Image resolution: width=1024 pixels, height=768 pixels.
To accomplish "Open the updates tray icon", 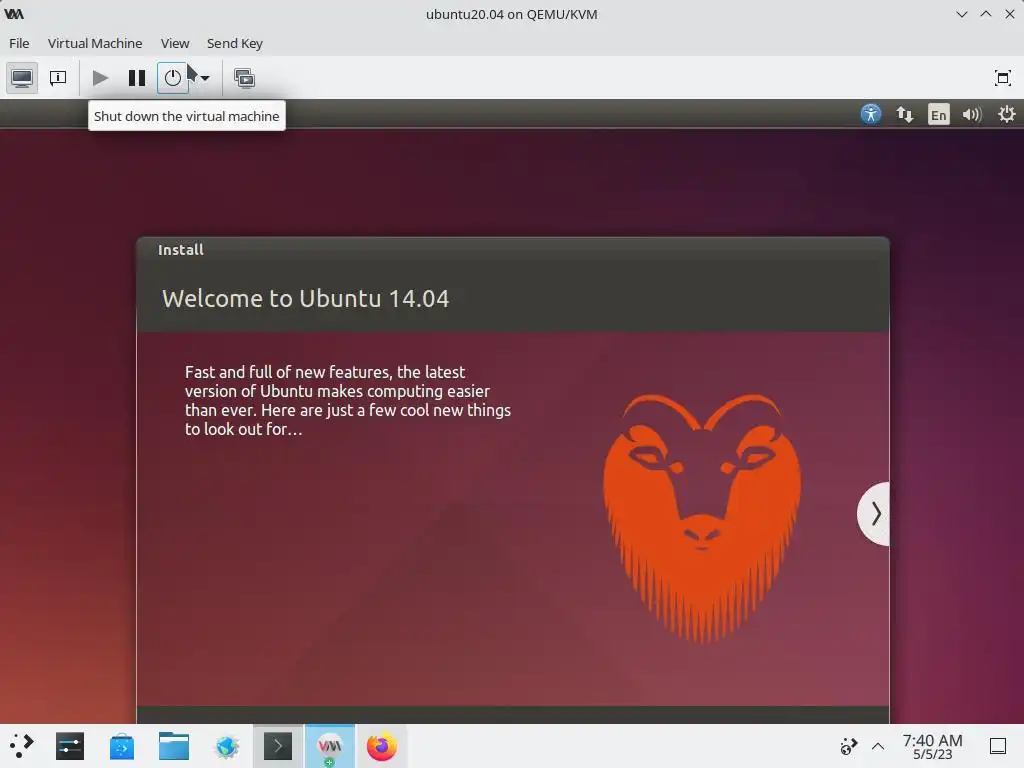I will (x=848, y=746).
